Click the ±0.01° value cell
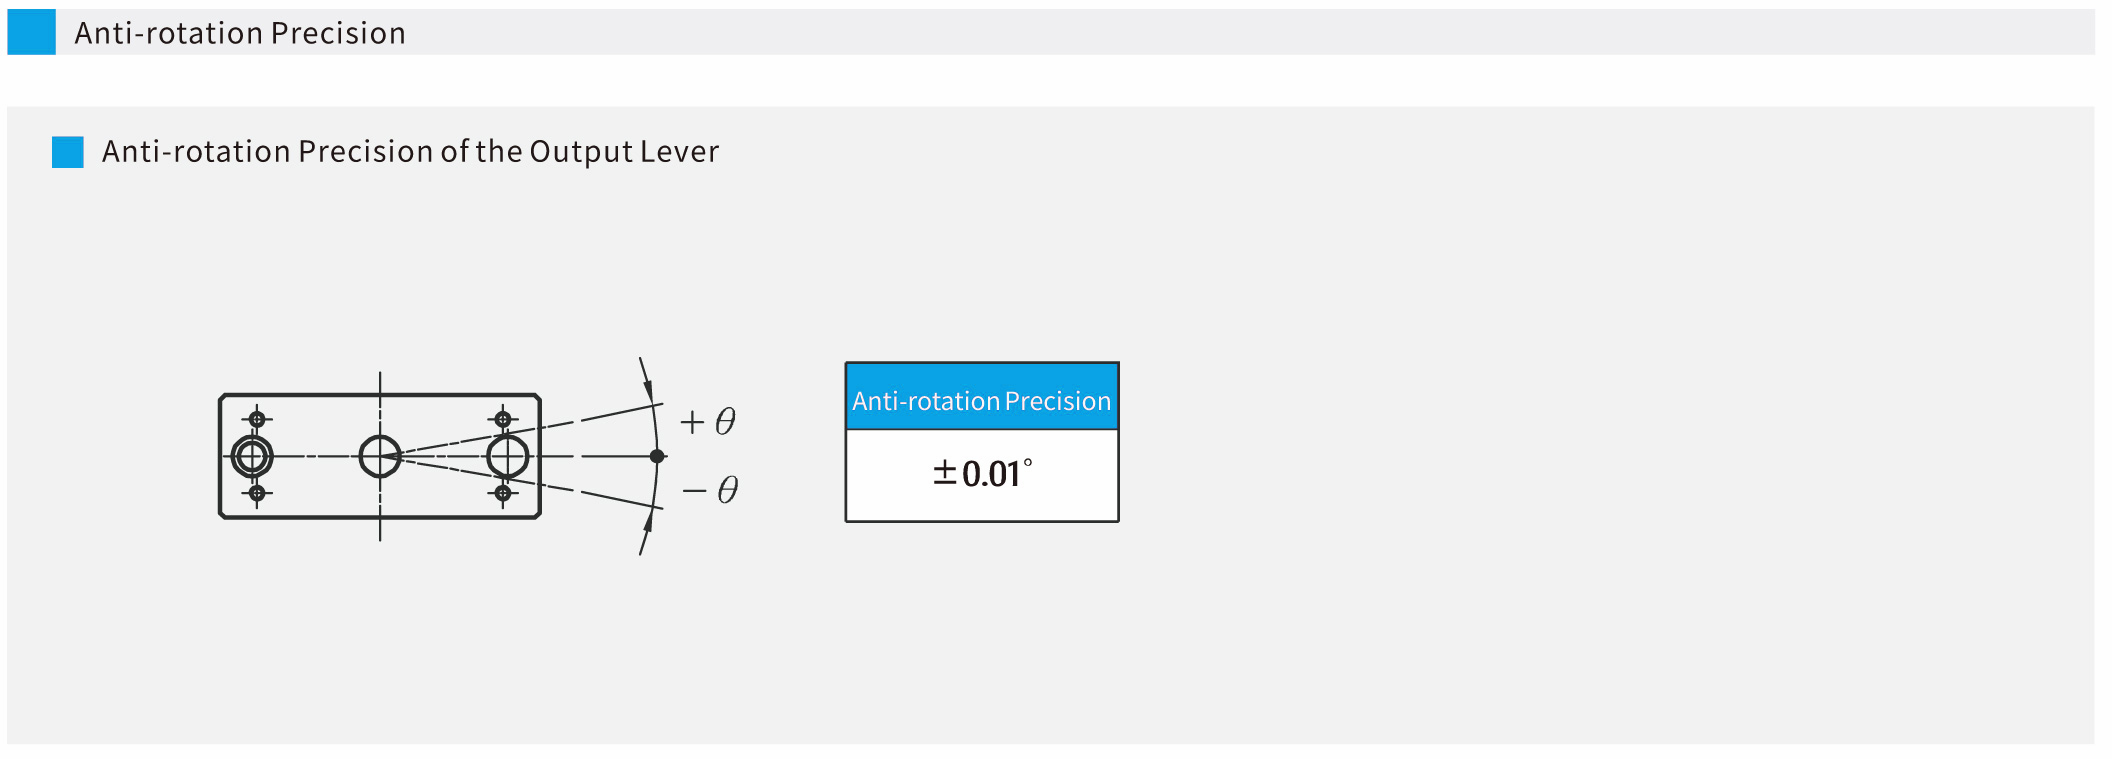This screenshot has width=2112, height=759. click(x=981, y=475)
